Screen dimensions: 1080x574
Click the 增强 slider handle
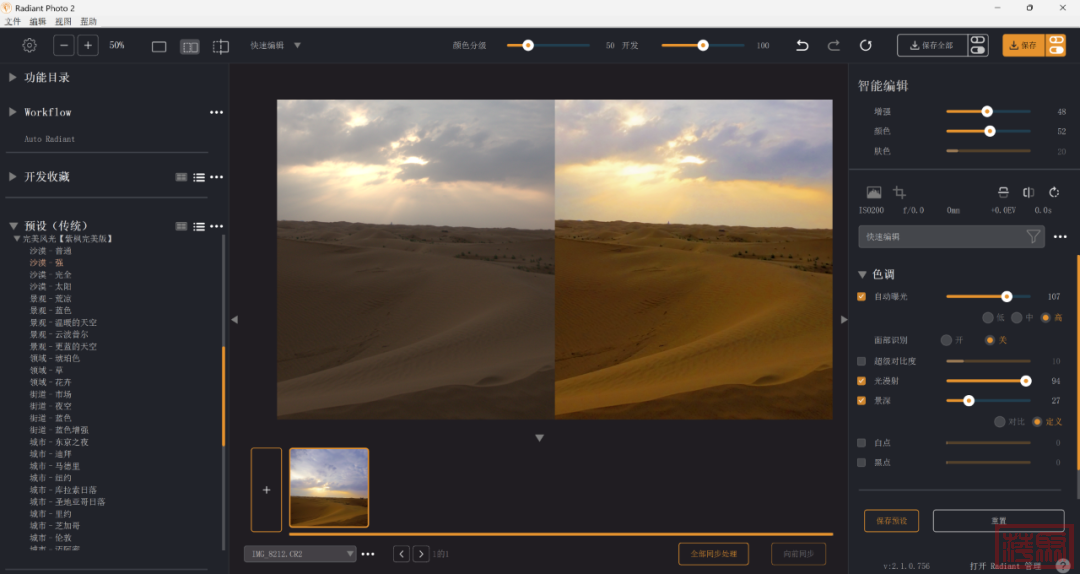click(x=987, y=112)
